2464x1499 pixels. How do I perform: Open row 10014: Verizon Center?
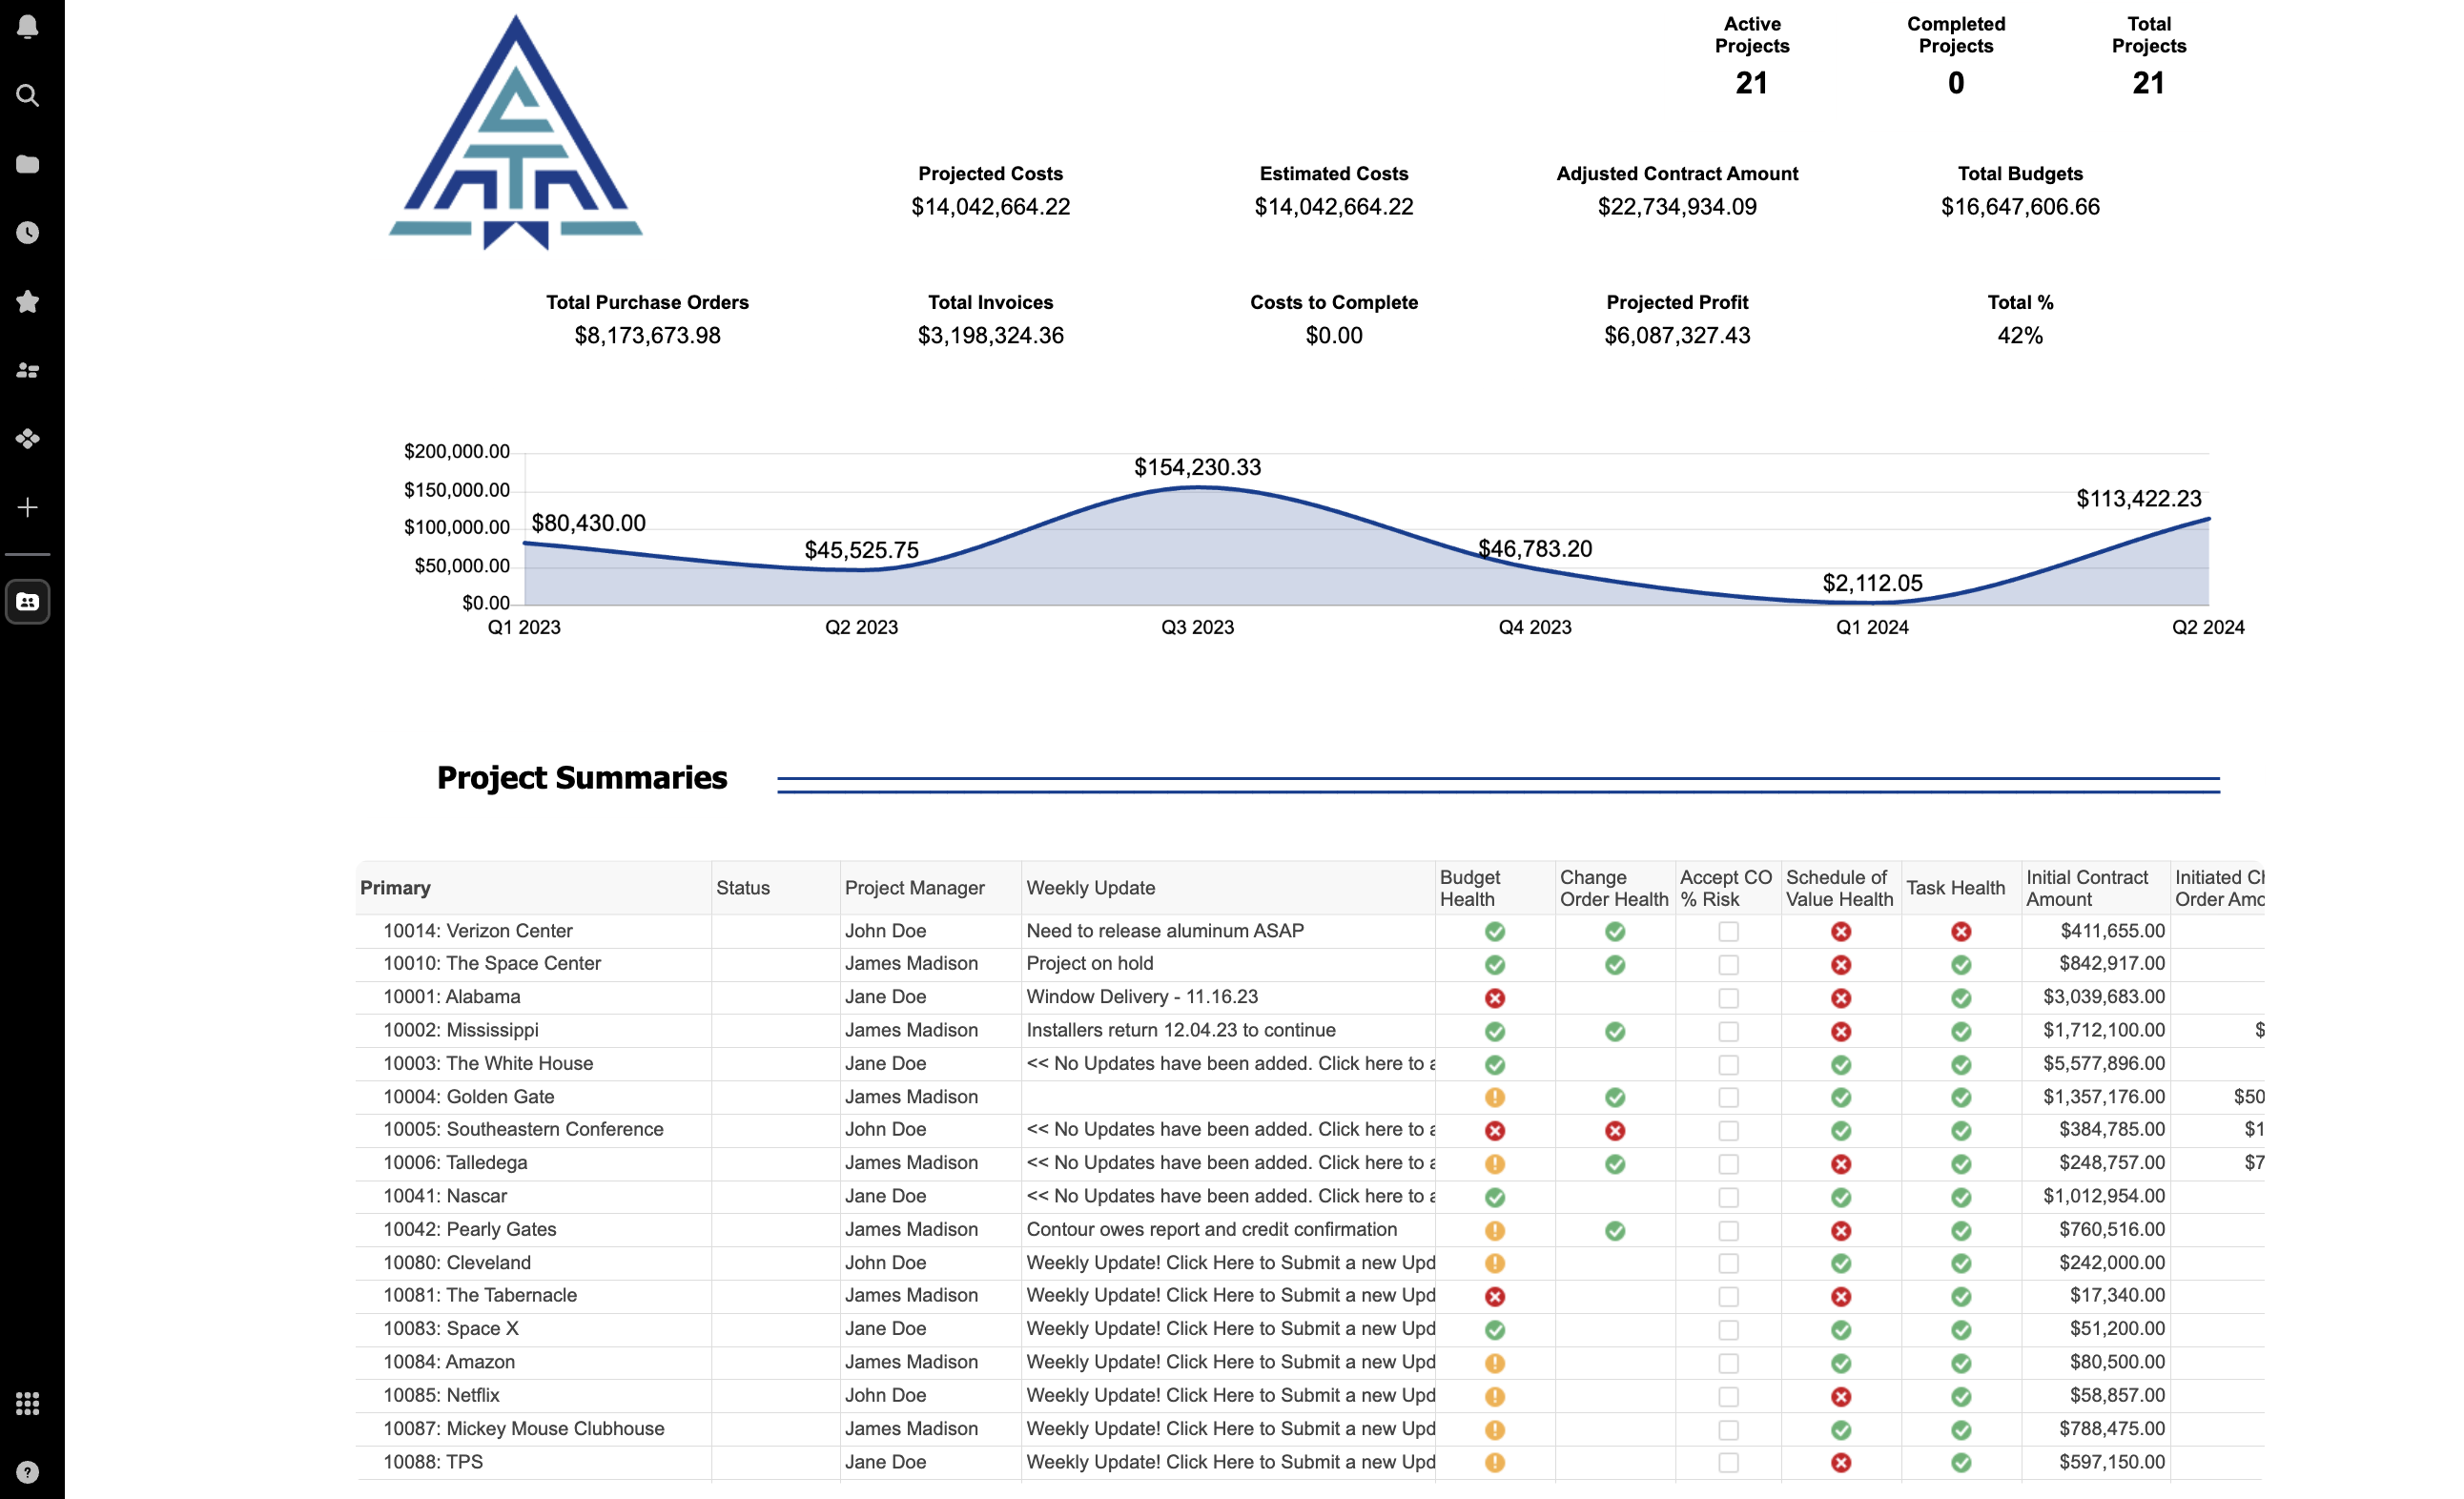478,931
